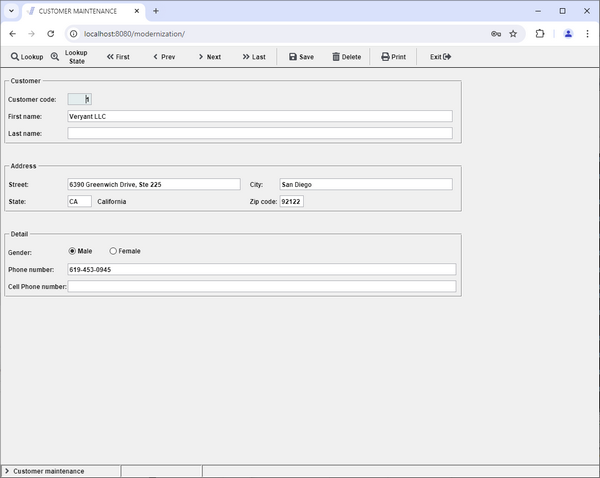
Task: Go to the Prev customer record
Action: pyautogui.click(x=164, y=57)
